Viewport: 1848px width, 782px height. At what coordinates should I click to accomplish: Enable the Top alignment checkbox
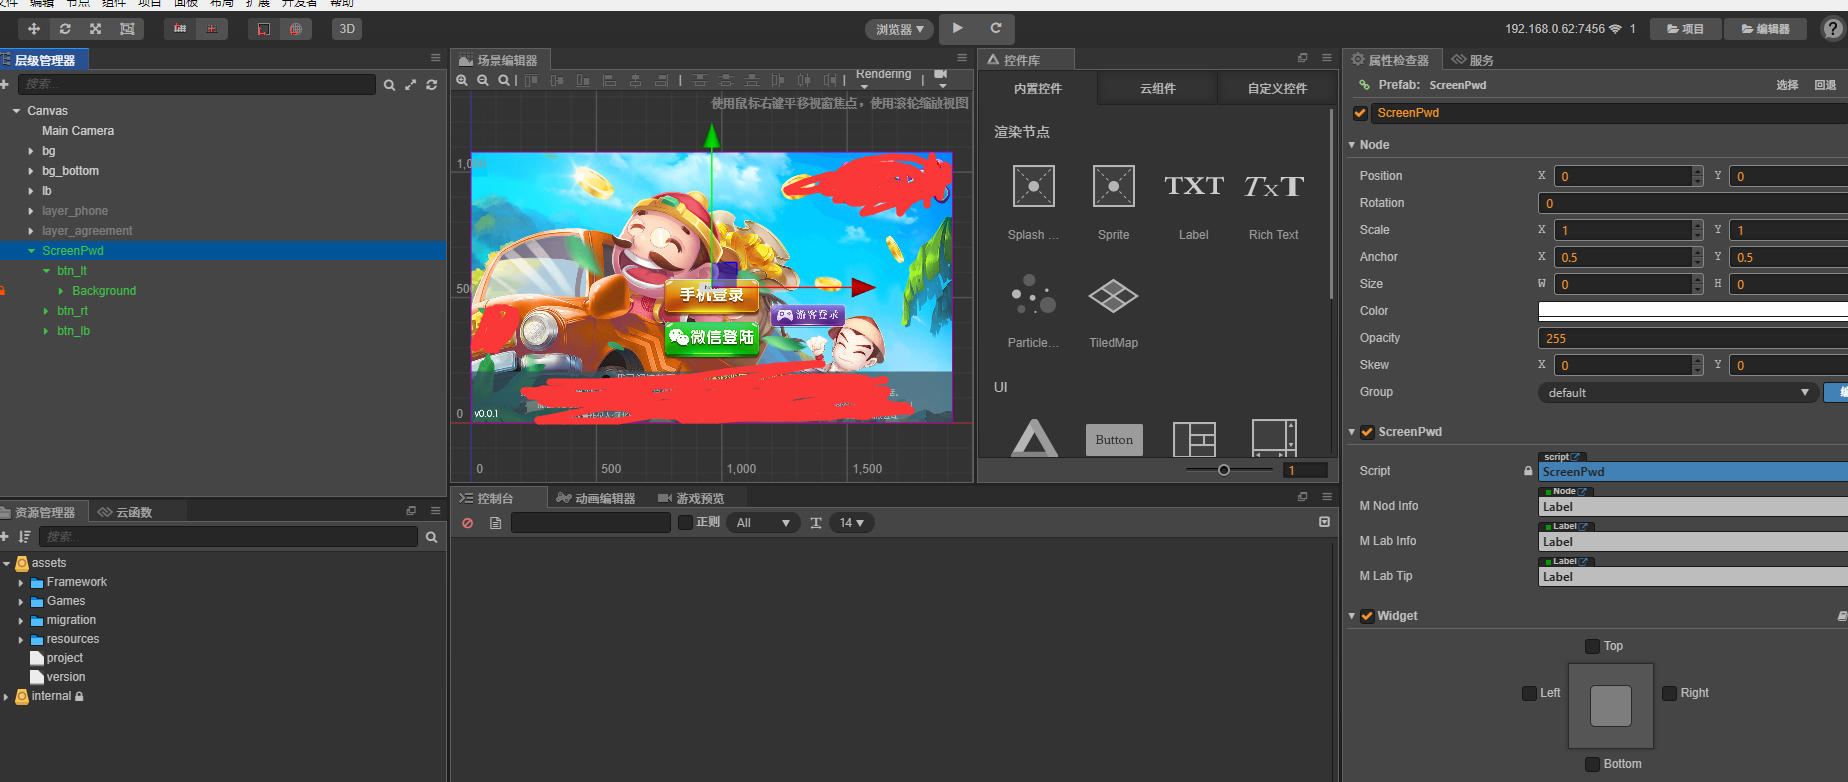tap(1592, 646)
